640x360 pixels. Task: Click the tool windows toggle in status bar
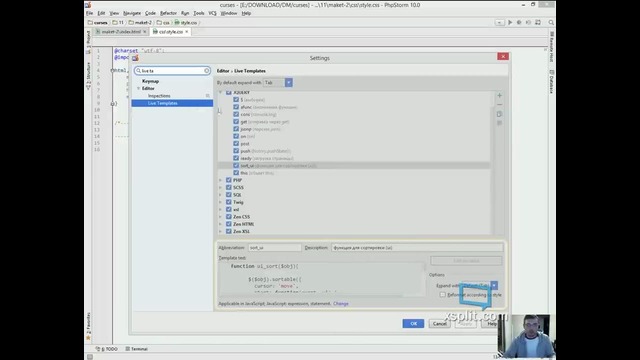pos(90,357)
